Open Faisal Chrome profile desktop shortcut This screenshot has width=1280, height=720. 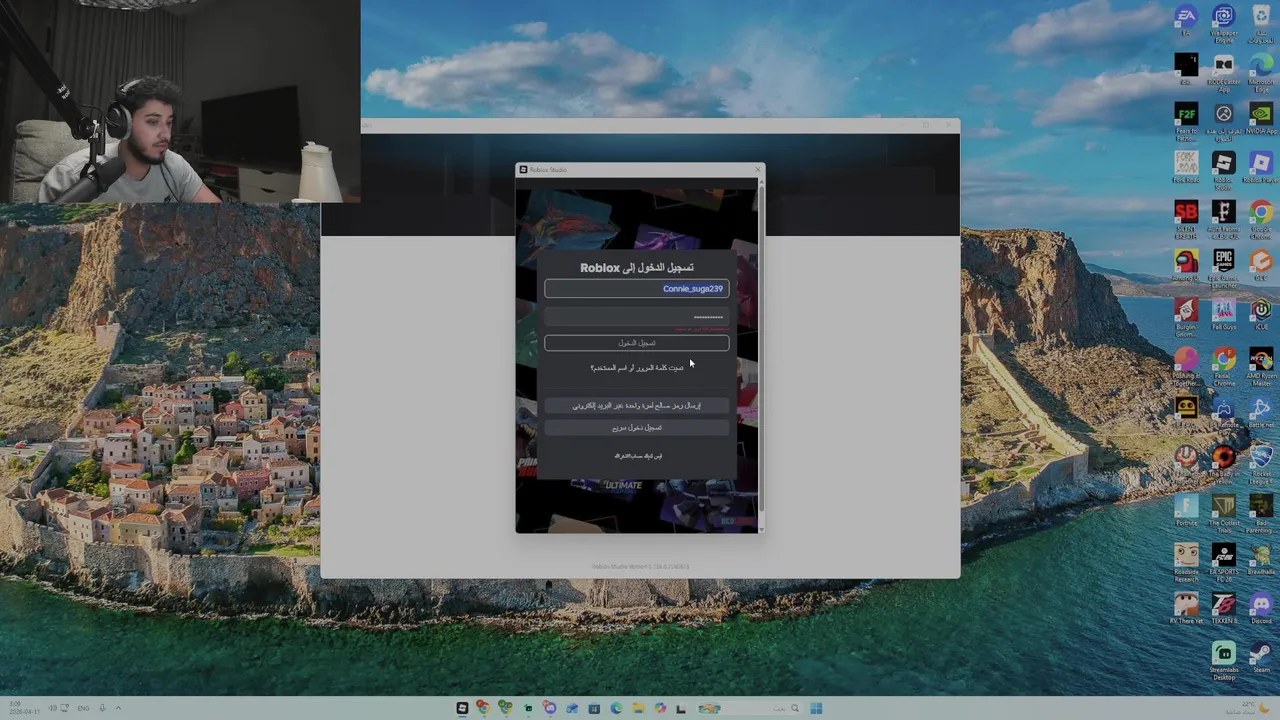(1223, 366)
